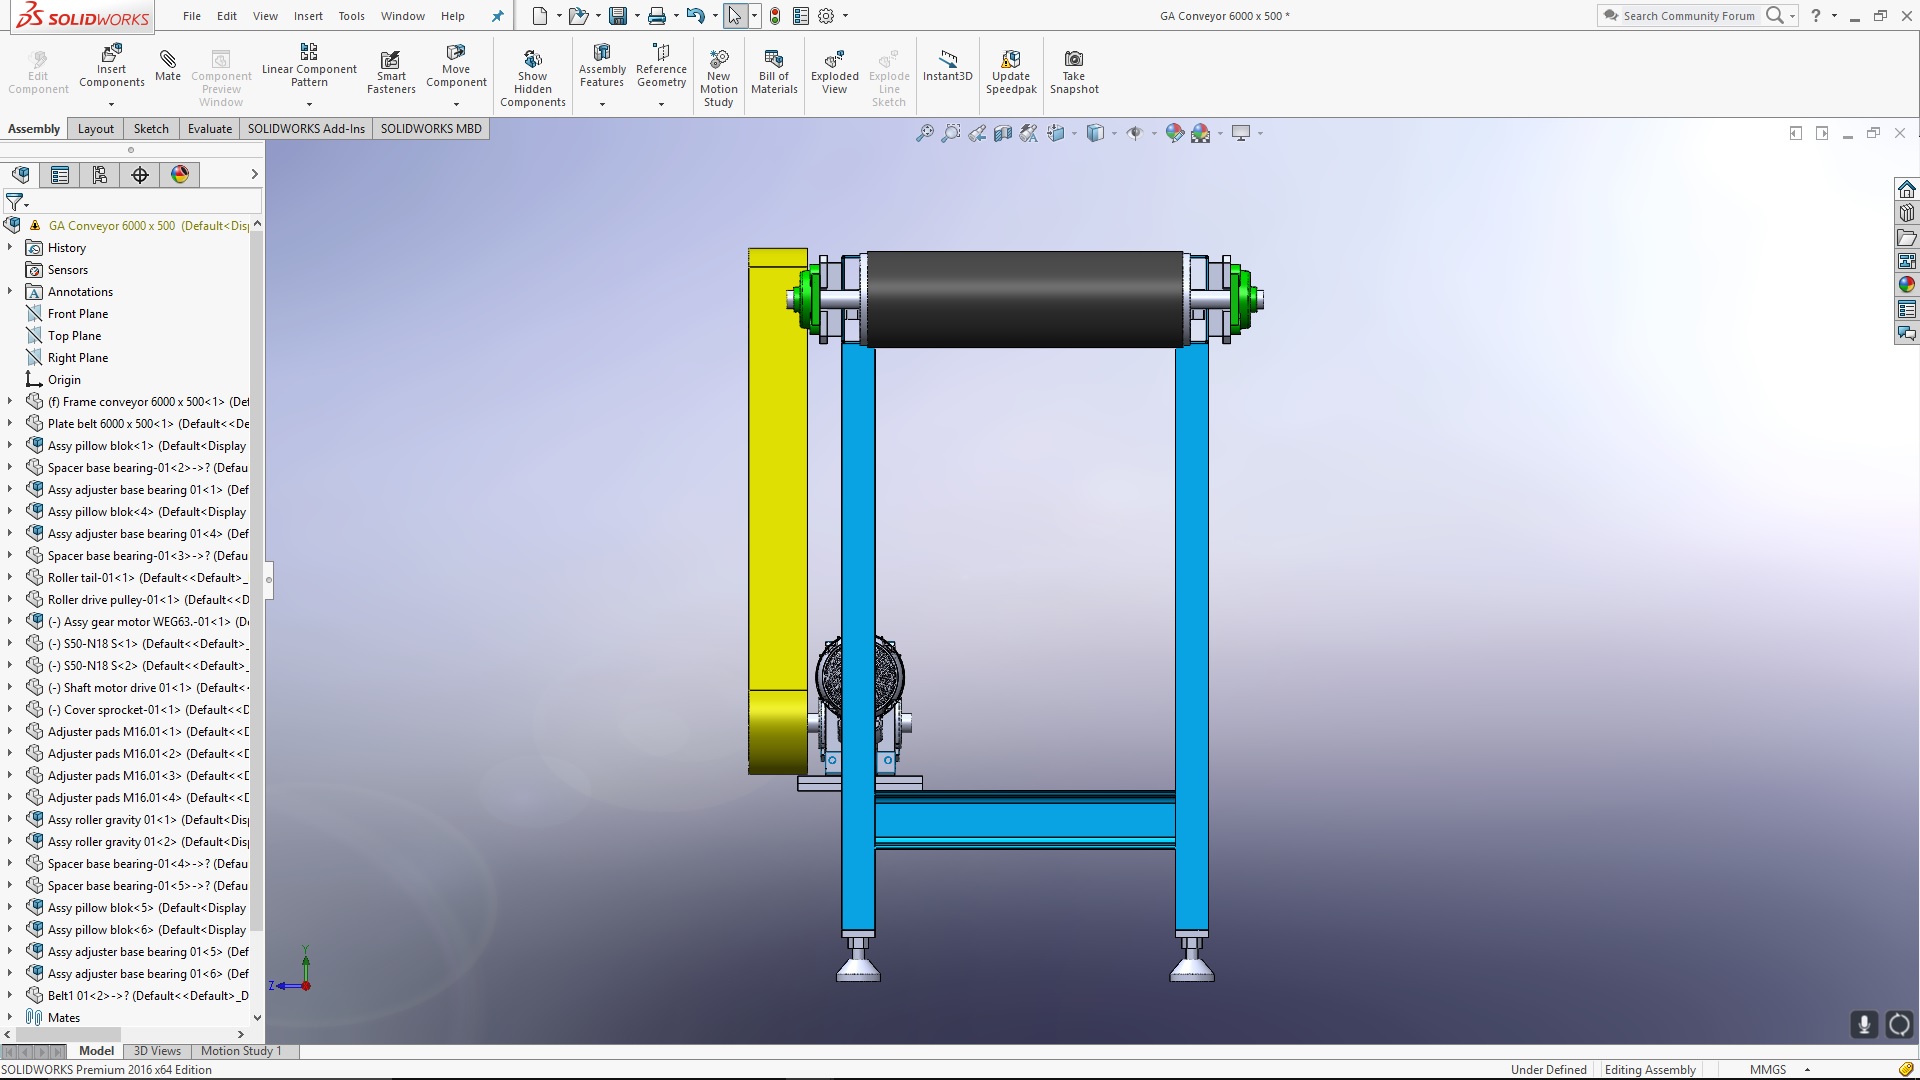Click the Save icon
This screenshot has width=1920, height=1080.
(x=618, y=16)
